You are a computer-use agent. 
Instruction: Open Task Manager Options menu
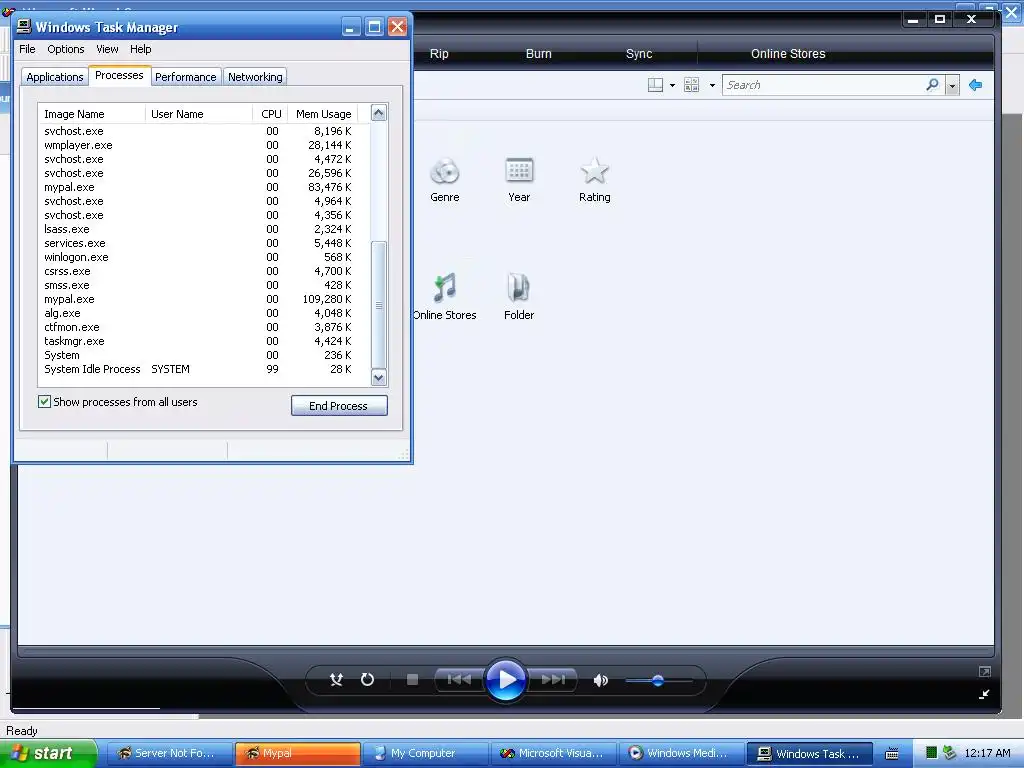[x=65, y=49]
